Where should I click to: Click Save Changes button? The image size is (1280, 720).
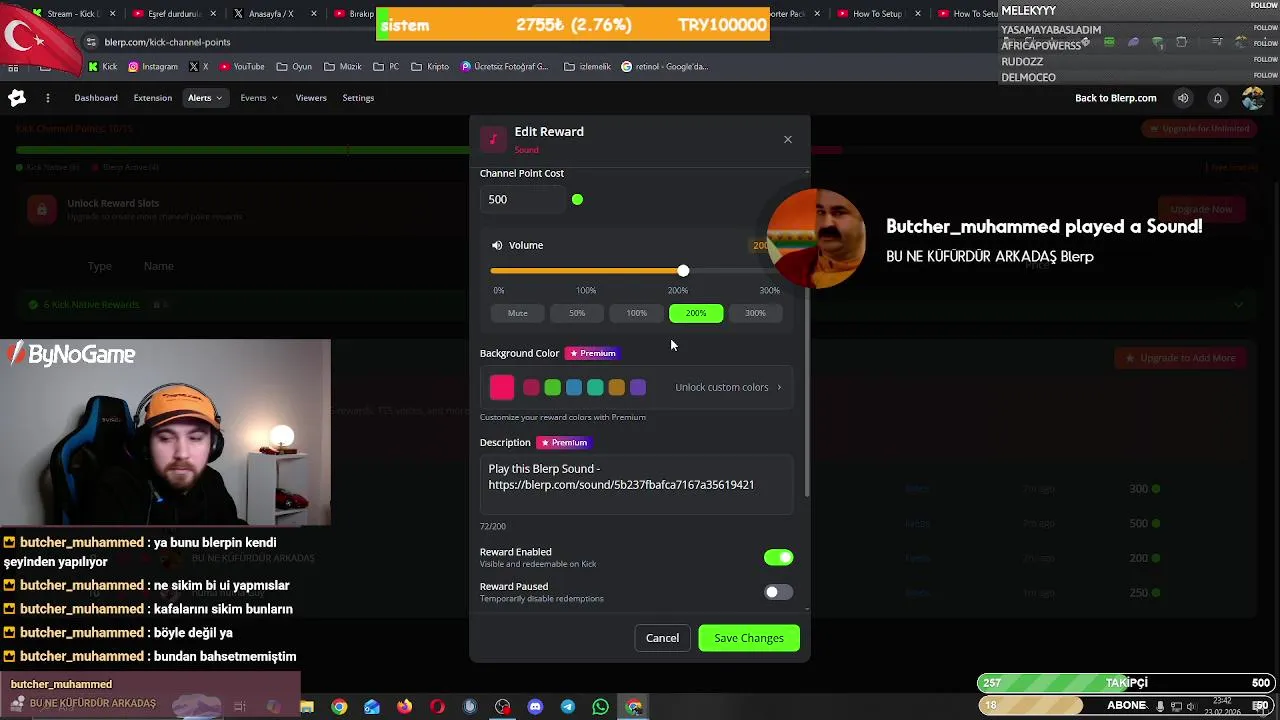click(x=749, y=638)
